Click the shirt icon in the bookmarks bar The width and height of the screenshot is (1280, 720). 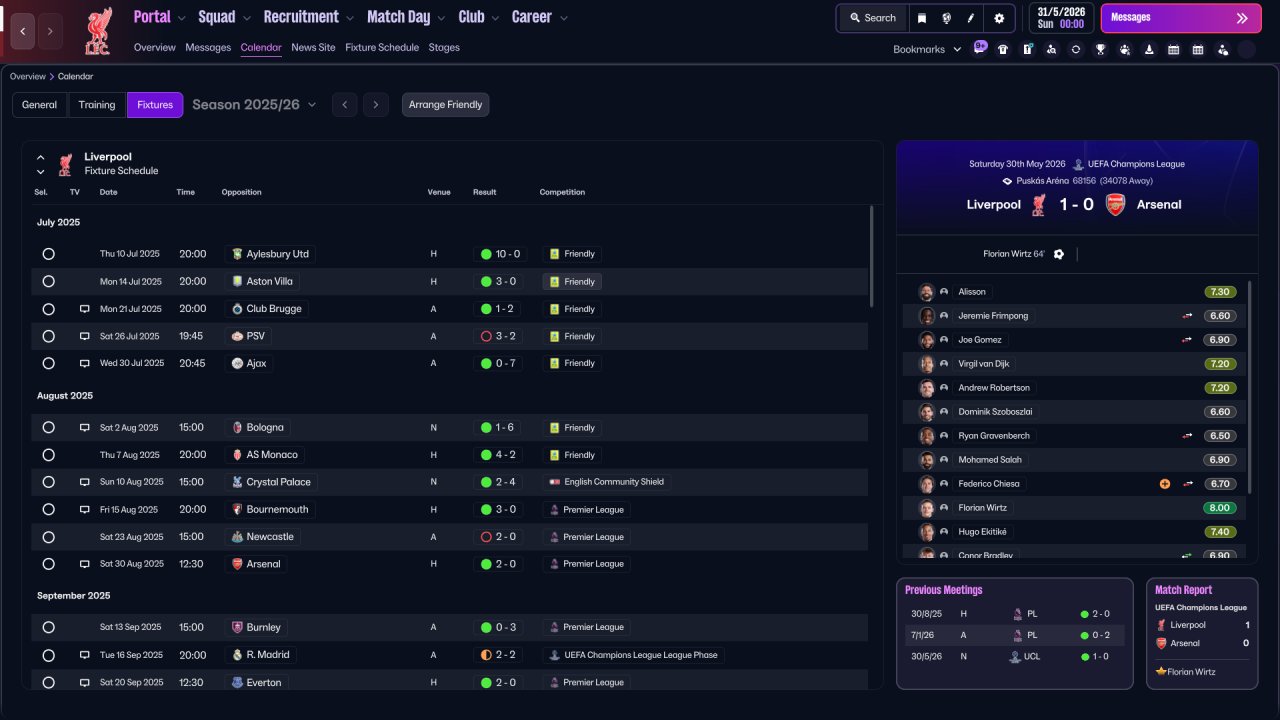[1003, 49]
